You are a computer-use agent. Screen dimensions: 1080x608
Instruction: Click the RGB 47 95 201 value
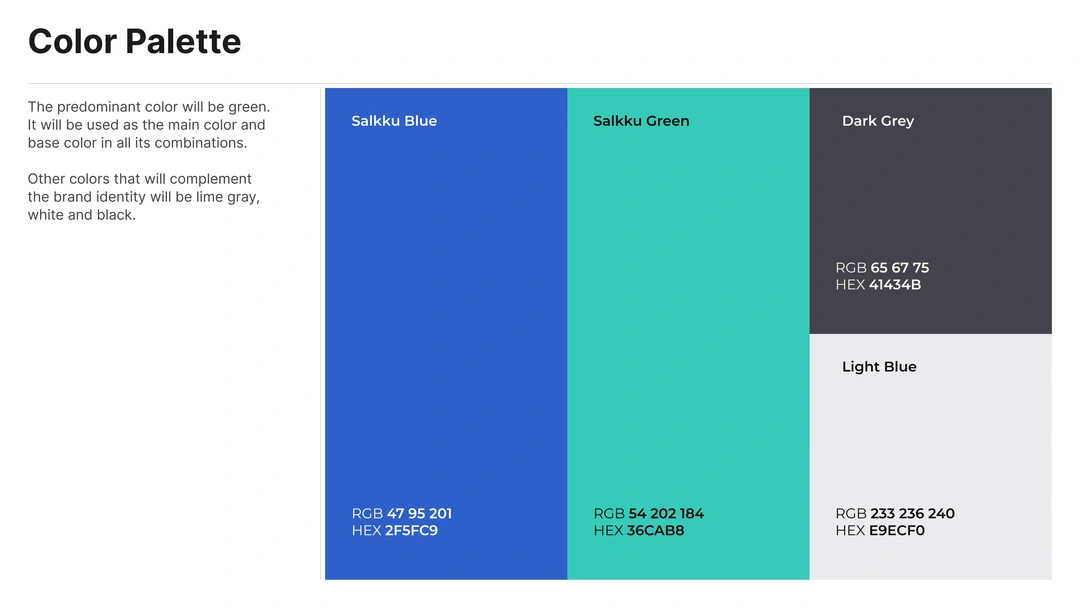(x=402, y=514)
